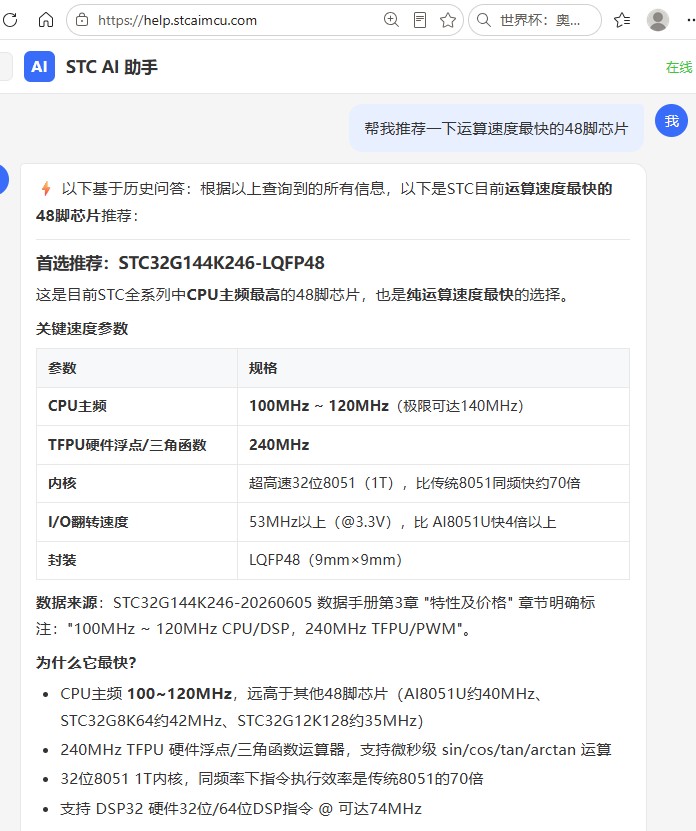This screenshot has width=696, height=831.
Task: Click the zoom magnifier icon in address bar
Action: point(391,20)
